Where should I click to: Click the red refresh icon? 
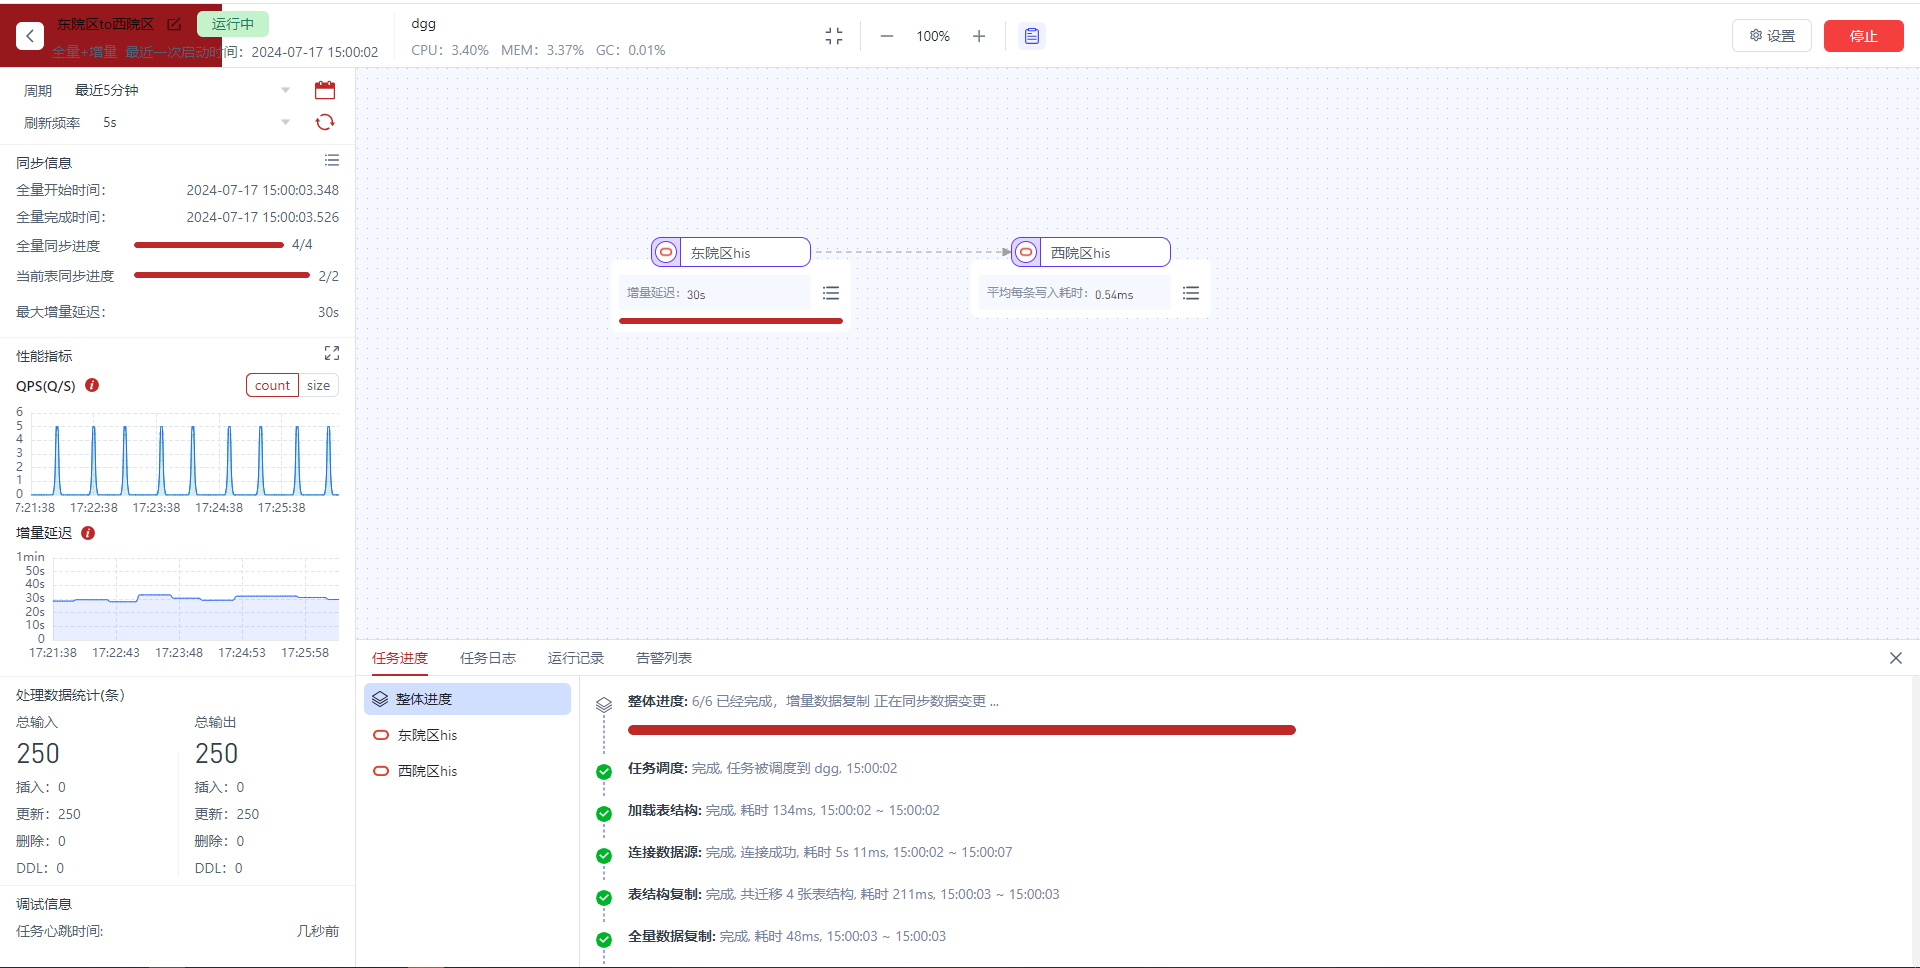pyautogui.click(x=325, y=122)
